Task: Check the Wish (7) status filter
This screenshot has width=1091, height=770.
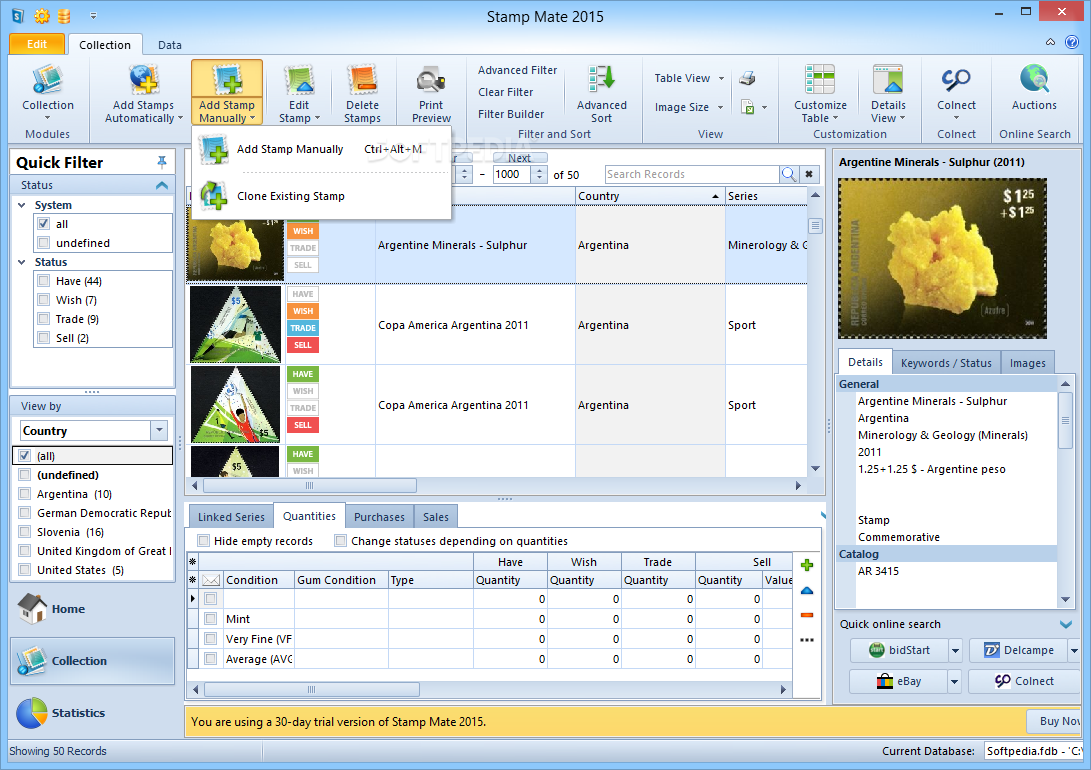Action: pyautogui.click(x=44, y=300)
